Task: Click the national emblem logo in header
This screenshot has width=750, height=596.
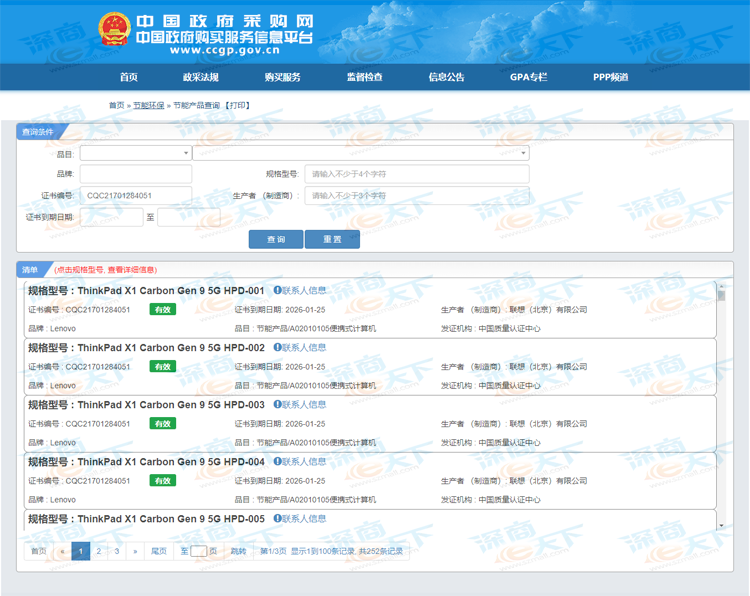Action: click(114, 29)
